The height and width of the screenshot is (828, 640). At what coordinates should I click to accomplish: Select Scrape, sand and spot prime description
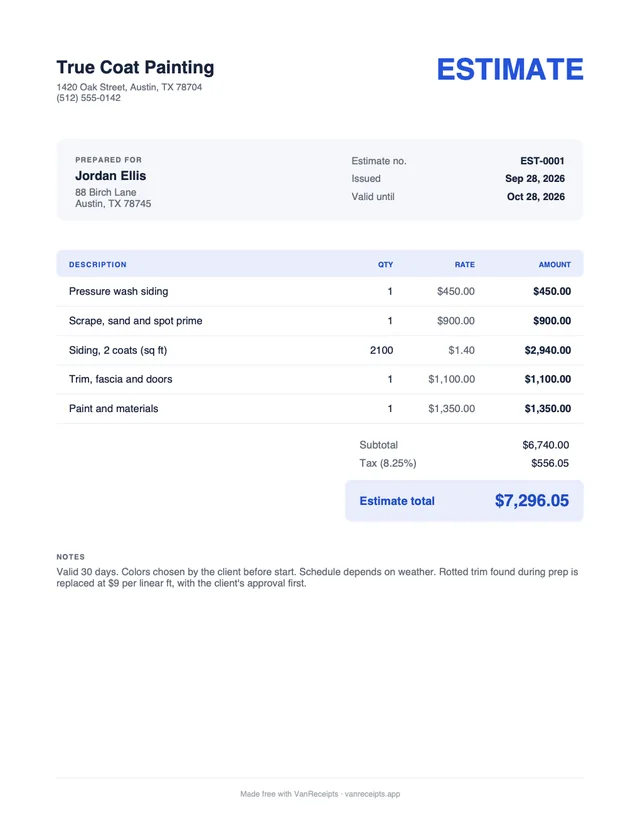tap(136, 321)
